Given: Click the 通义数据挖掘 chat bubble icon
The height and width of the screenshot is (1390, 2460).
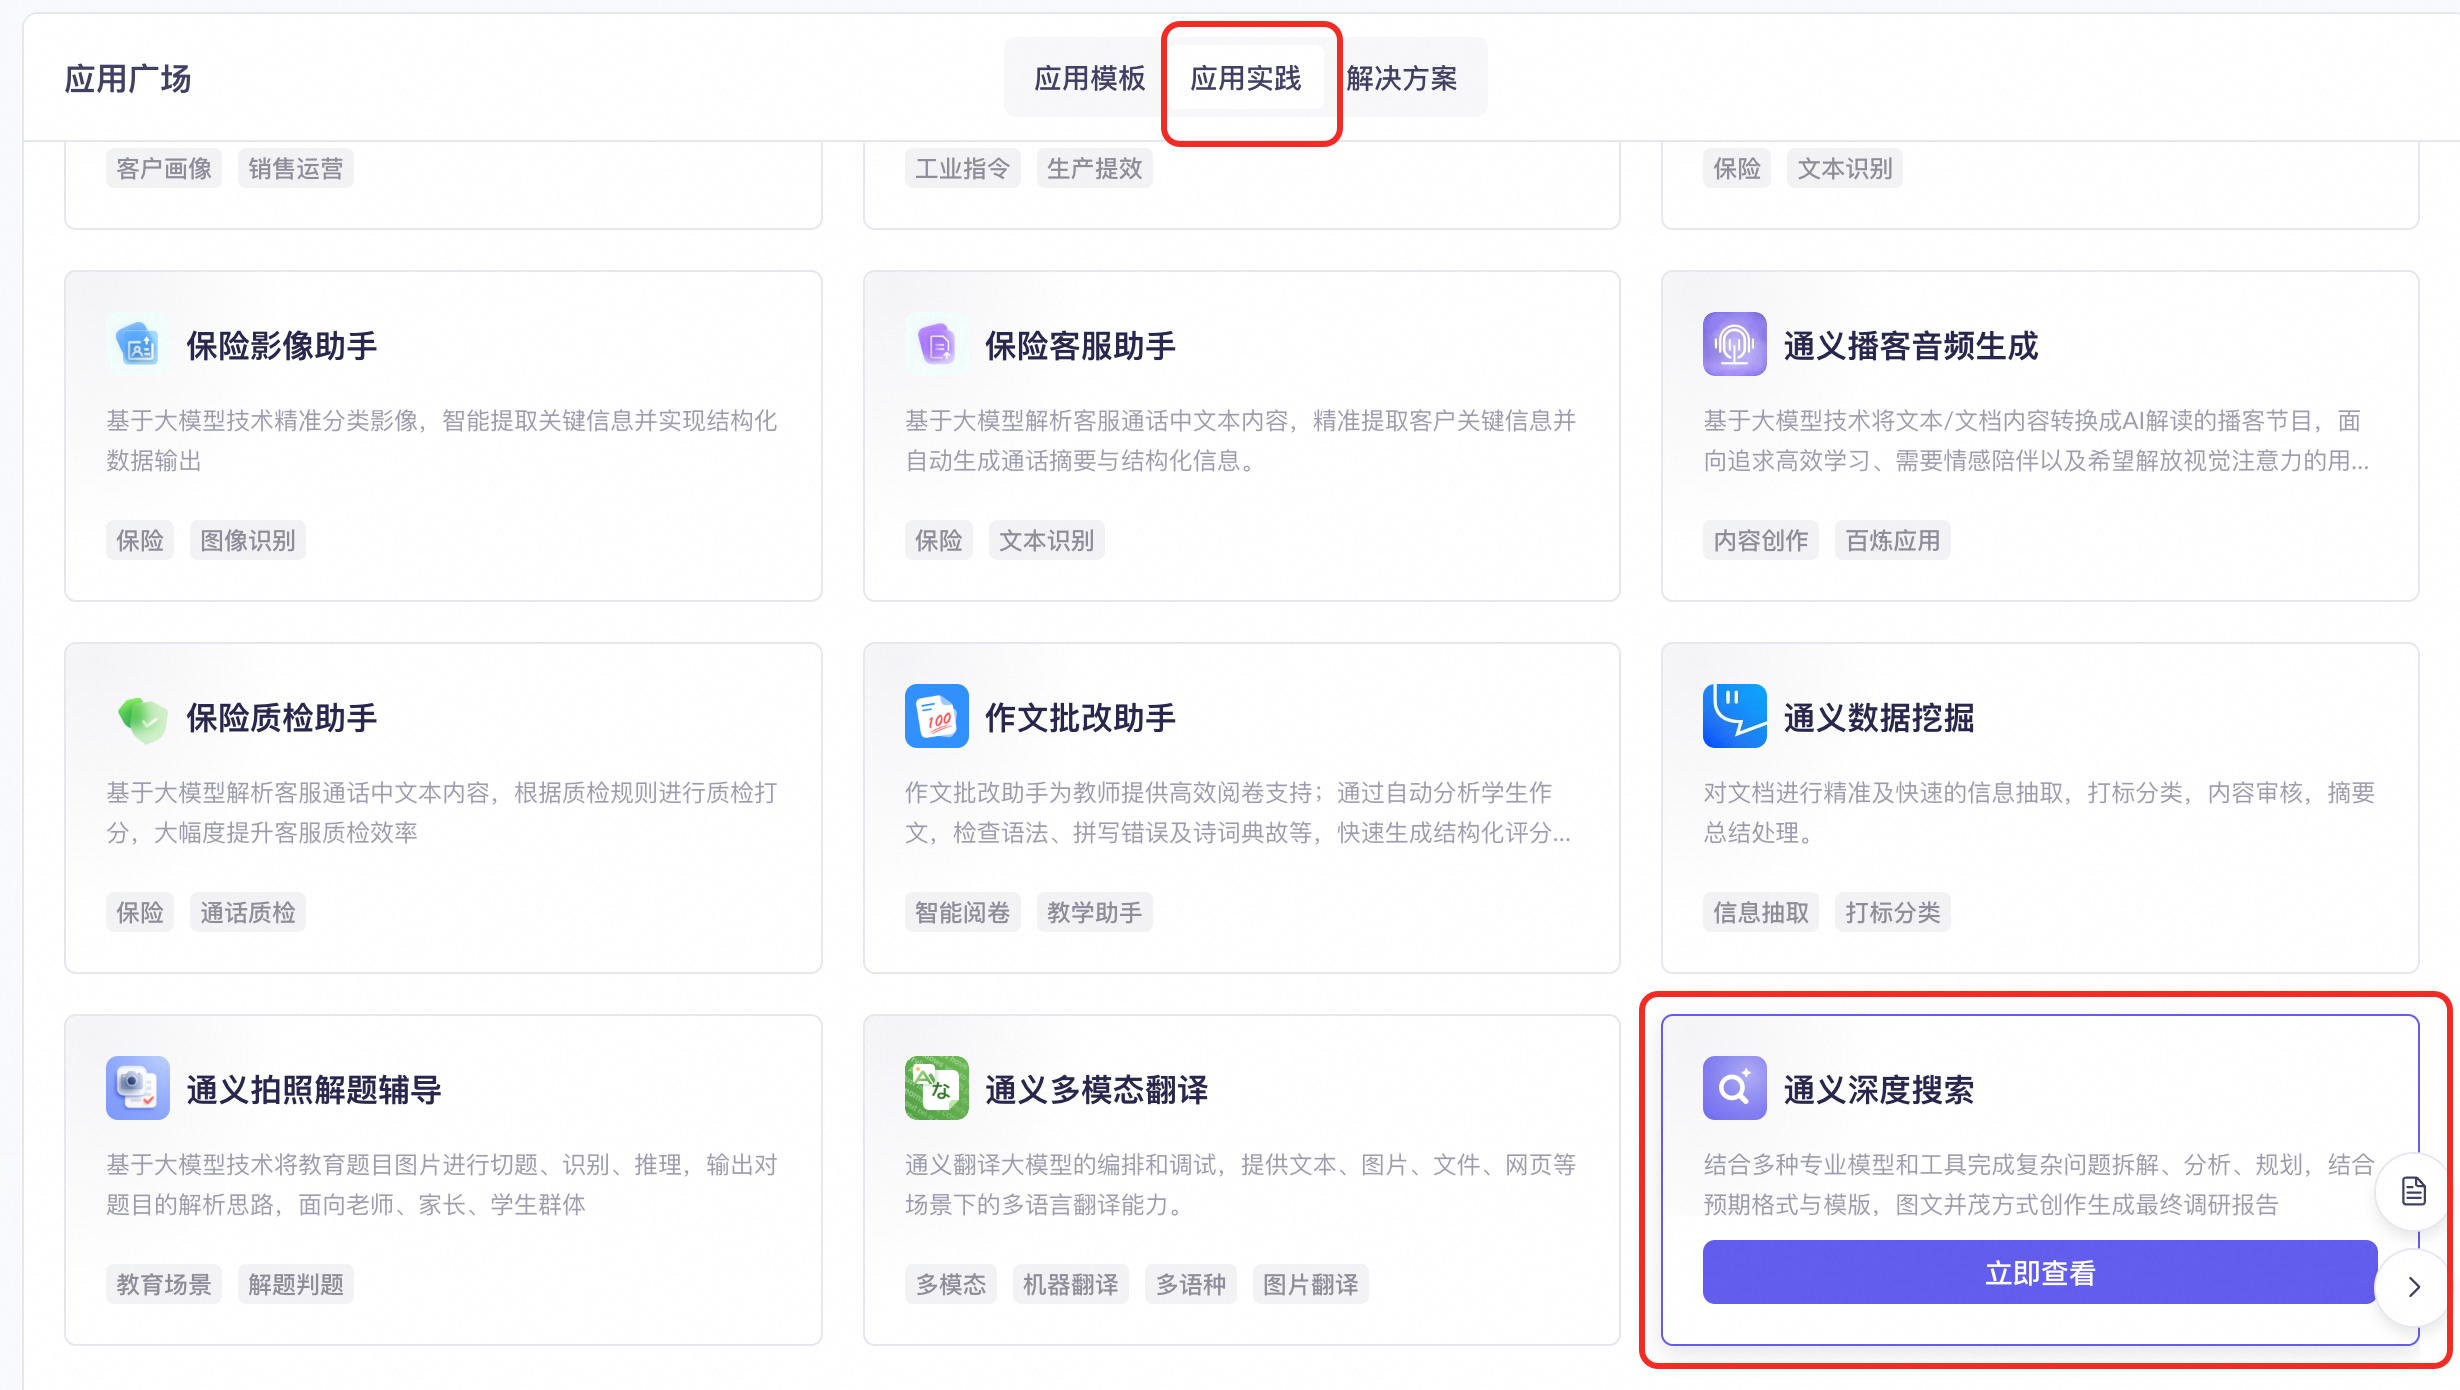Looking at the screenshot, I should point(1734,716).
